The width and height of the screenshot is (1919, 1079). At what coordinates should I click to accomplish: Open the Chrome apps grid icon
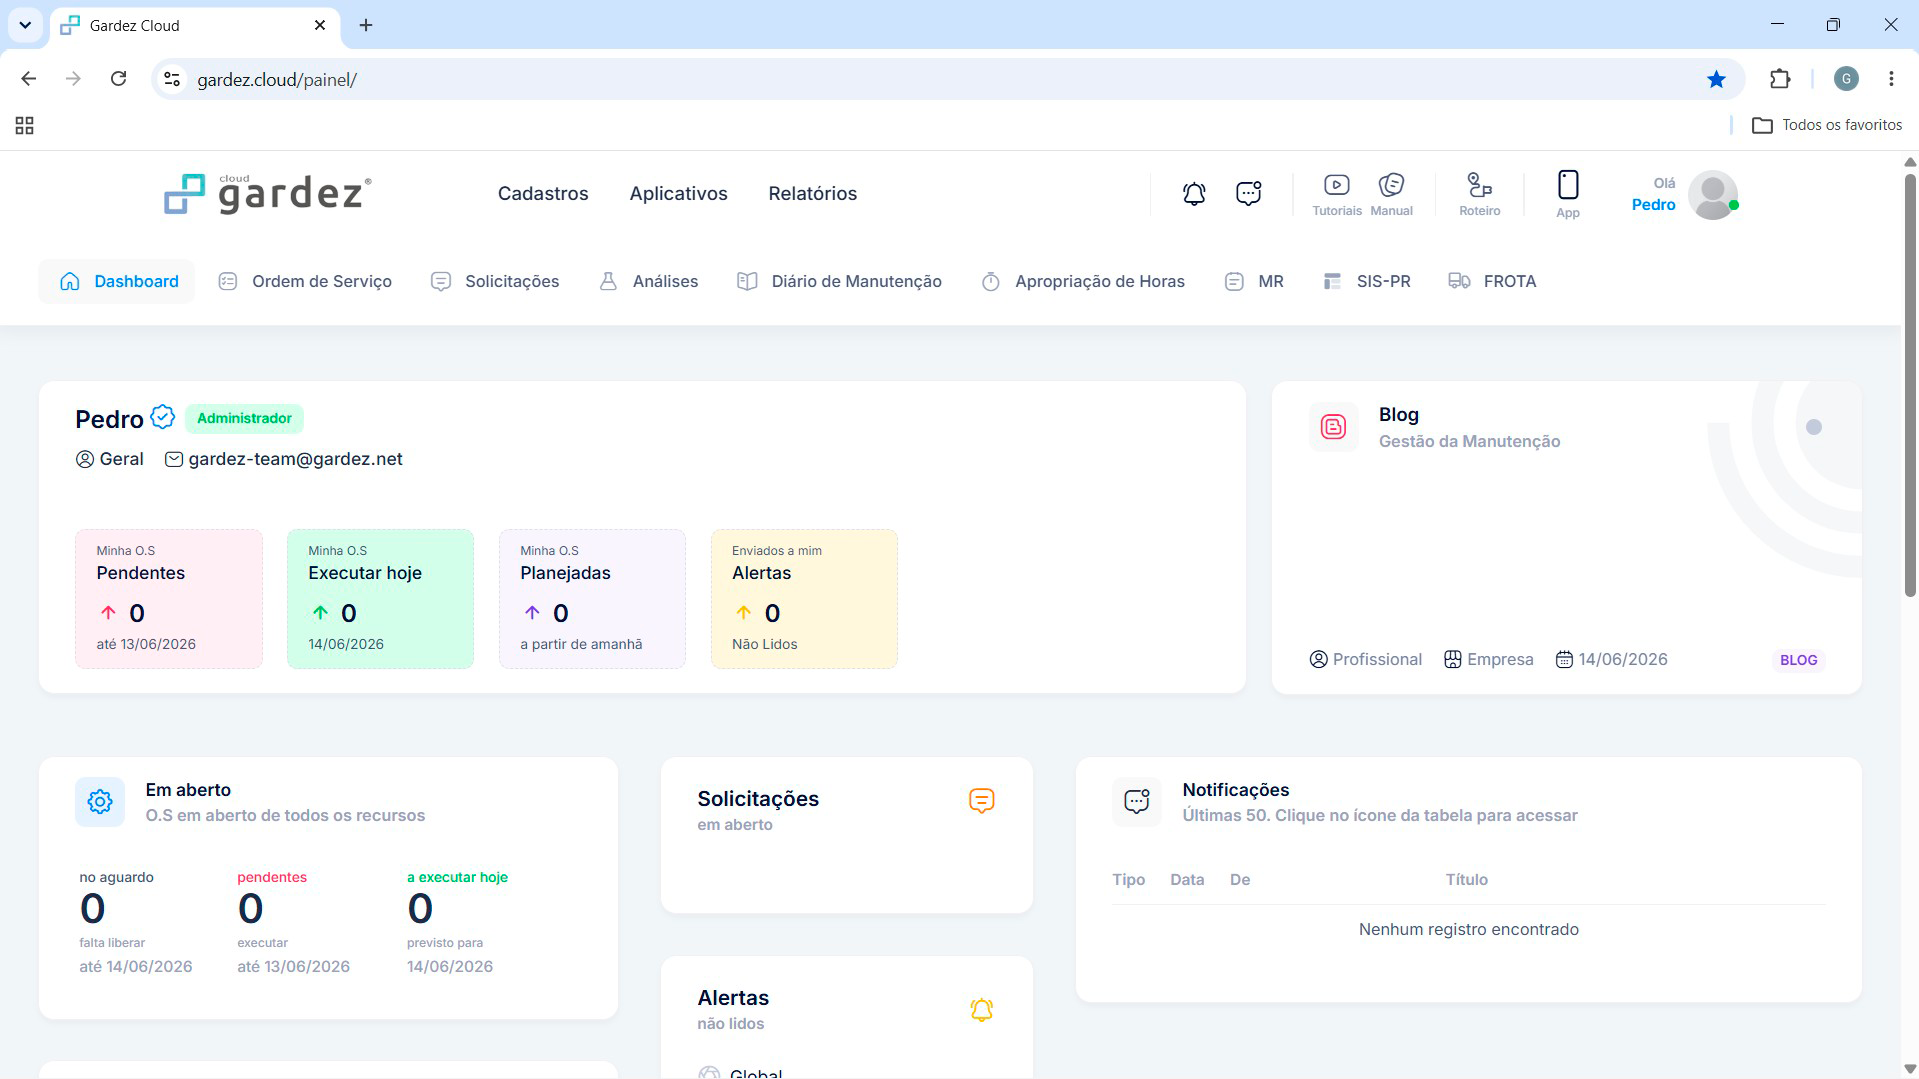tap(25, 125)
